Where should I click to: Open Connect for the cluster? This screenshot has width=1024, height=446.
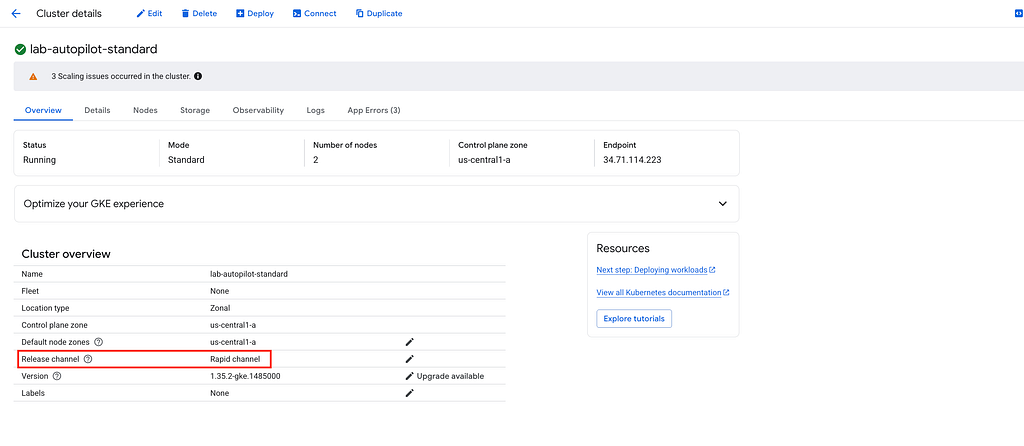[315, 13]
